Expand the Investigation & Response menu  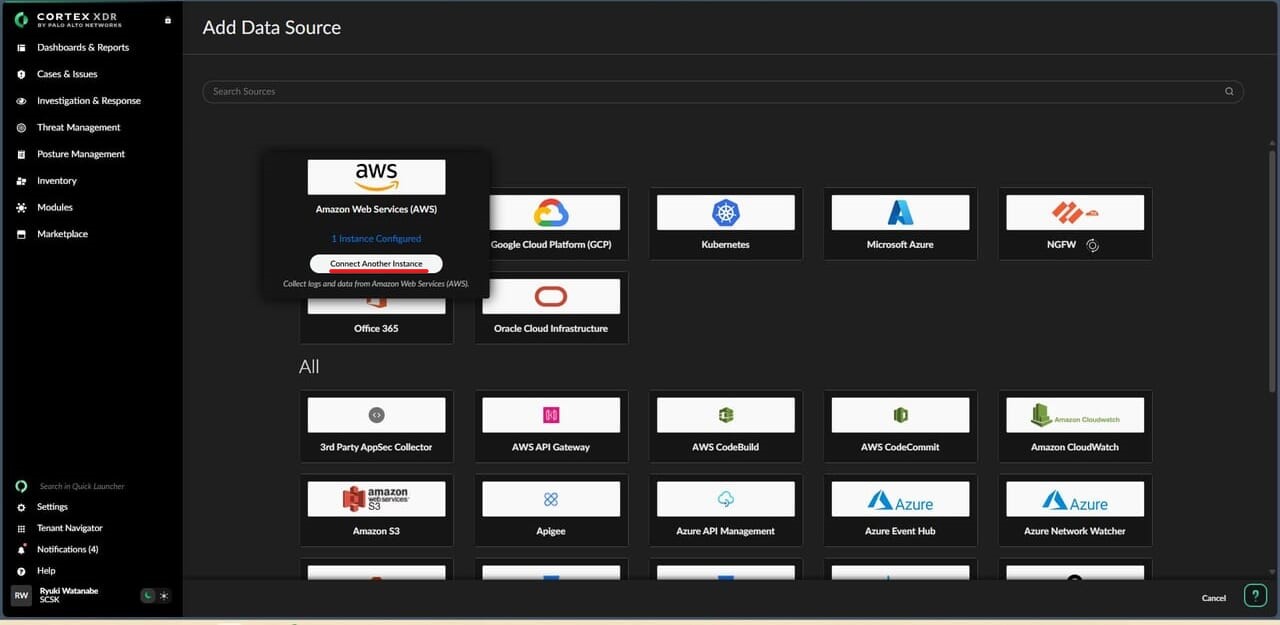(x=88, y=101)
